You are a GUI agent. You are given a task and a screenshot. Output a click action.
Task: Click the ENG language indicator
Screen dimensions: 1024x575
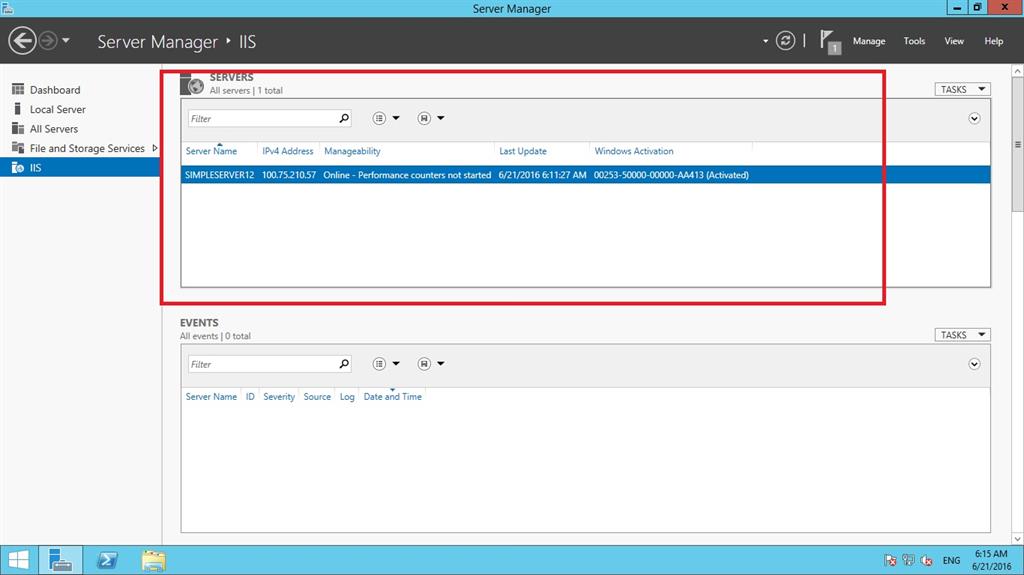pyautogui.click(x=951, y=561)
